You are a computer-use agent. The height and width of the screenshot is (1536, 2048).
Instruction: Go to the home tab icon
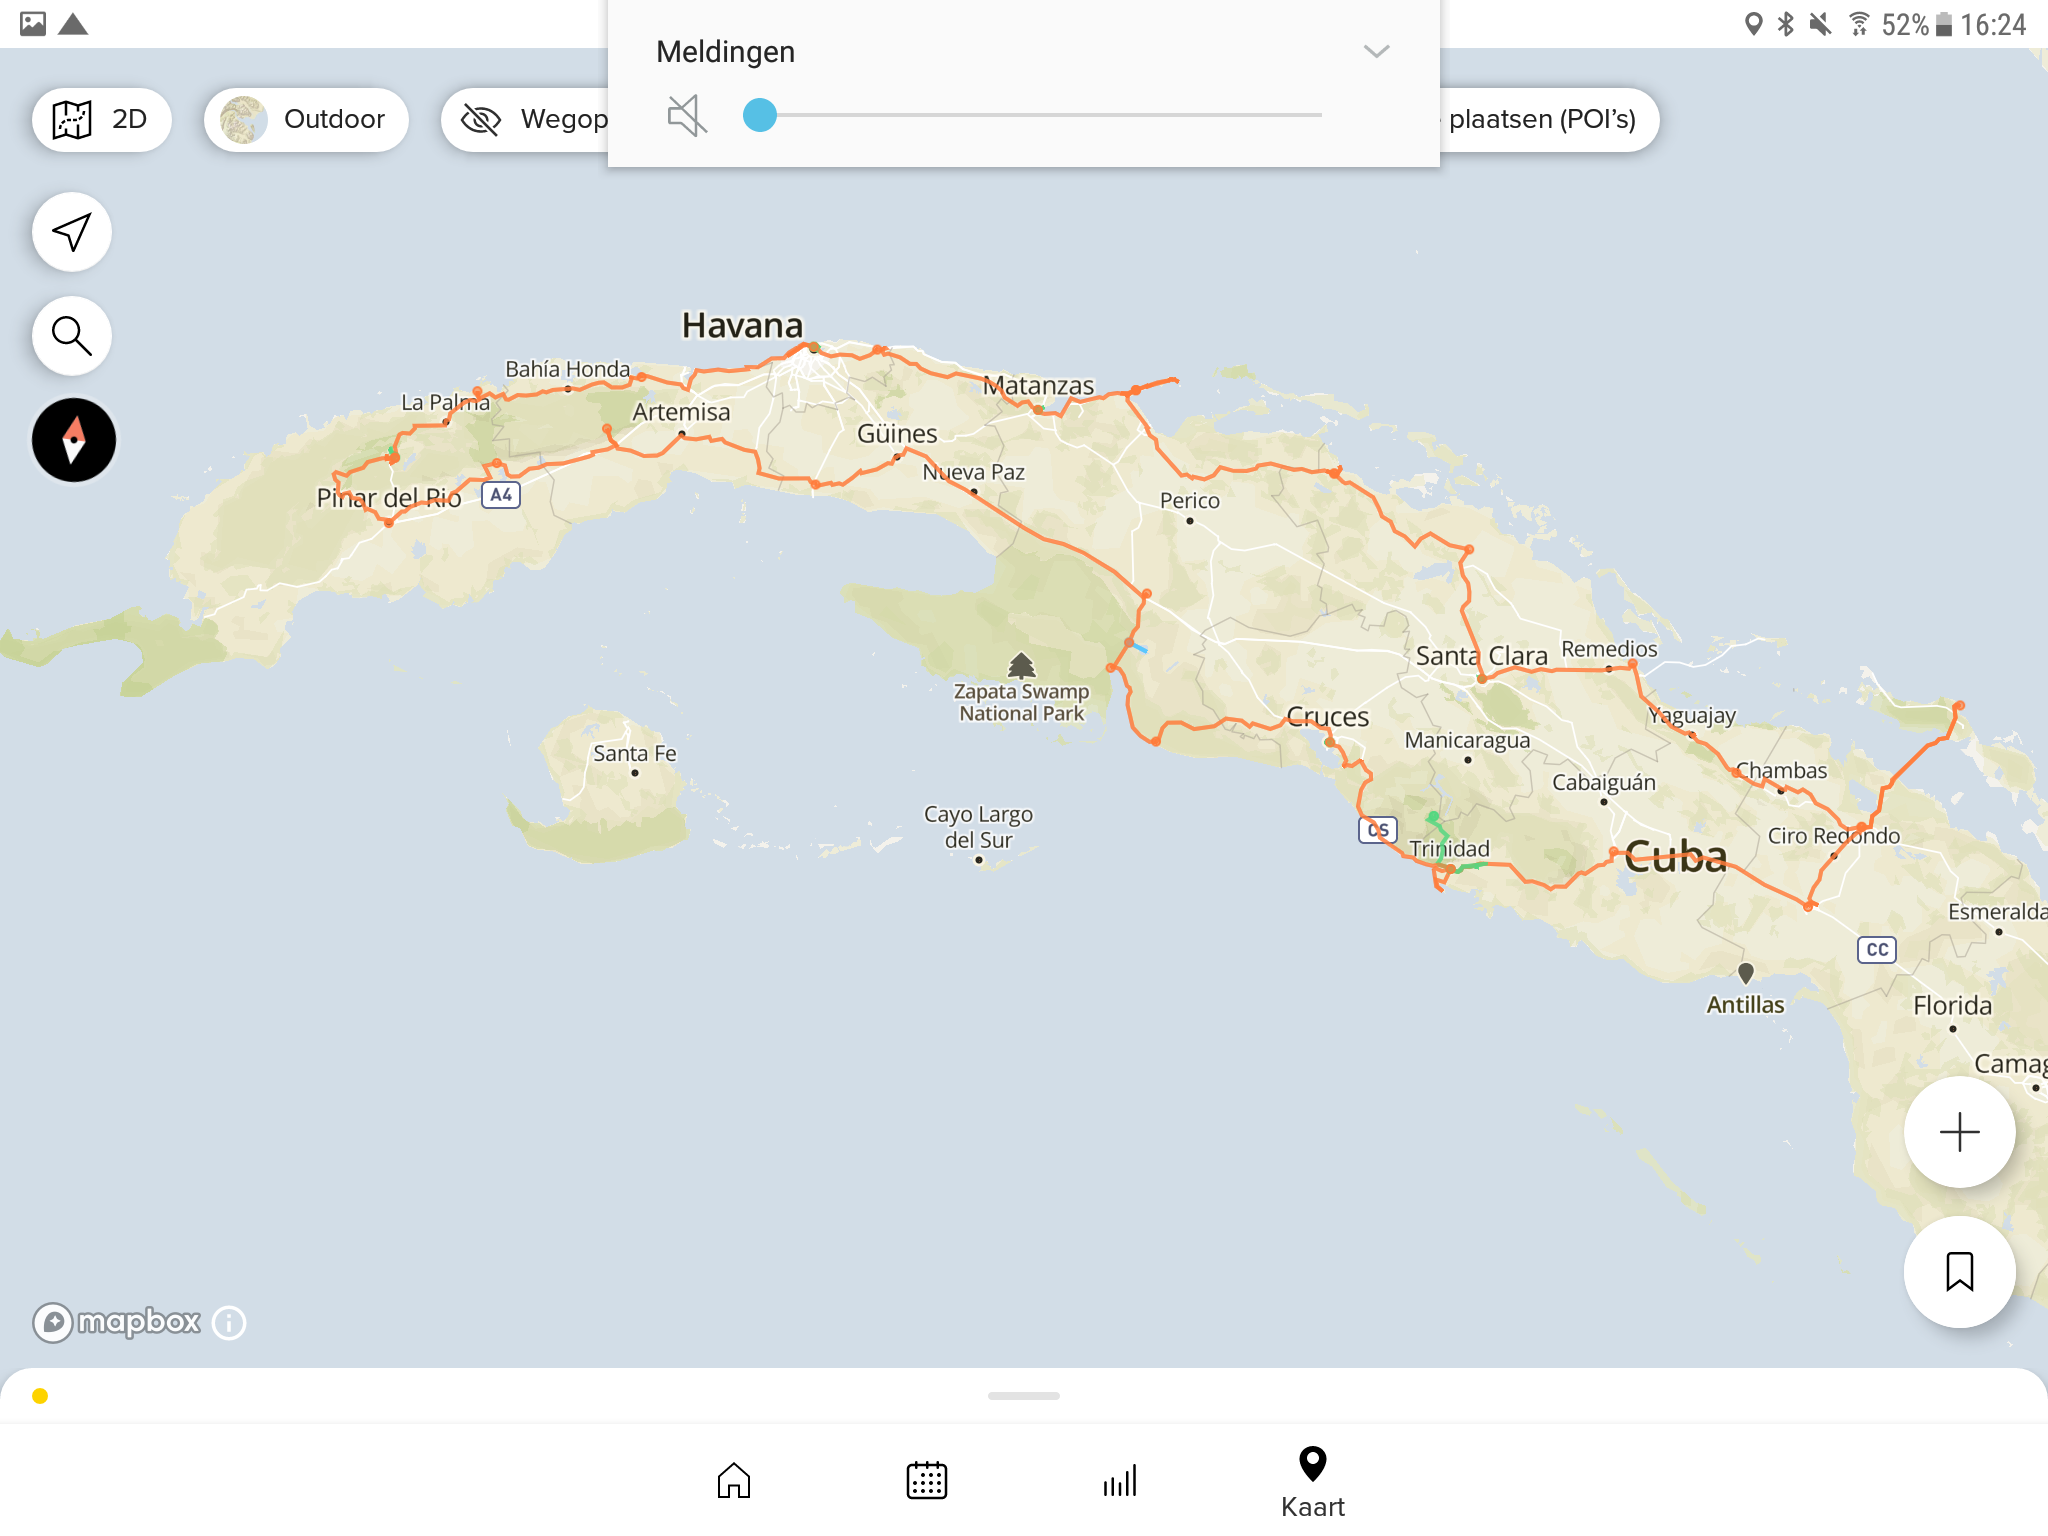pyautogui.click(x=734, y=1480)
